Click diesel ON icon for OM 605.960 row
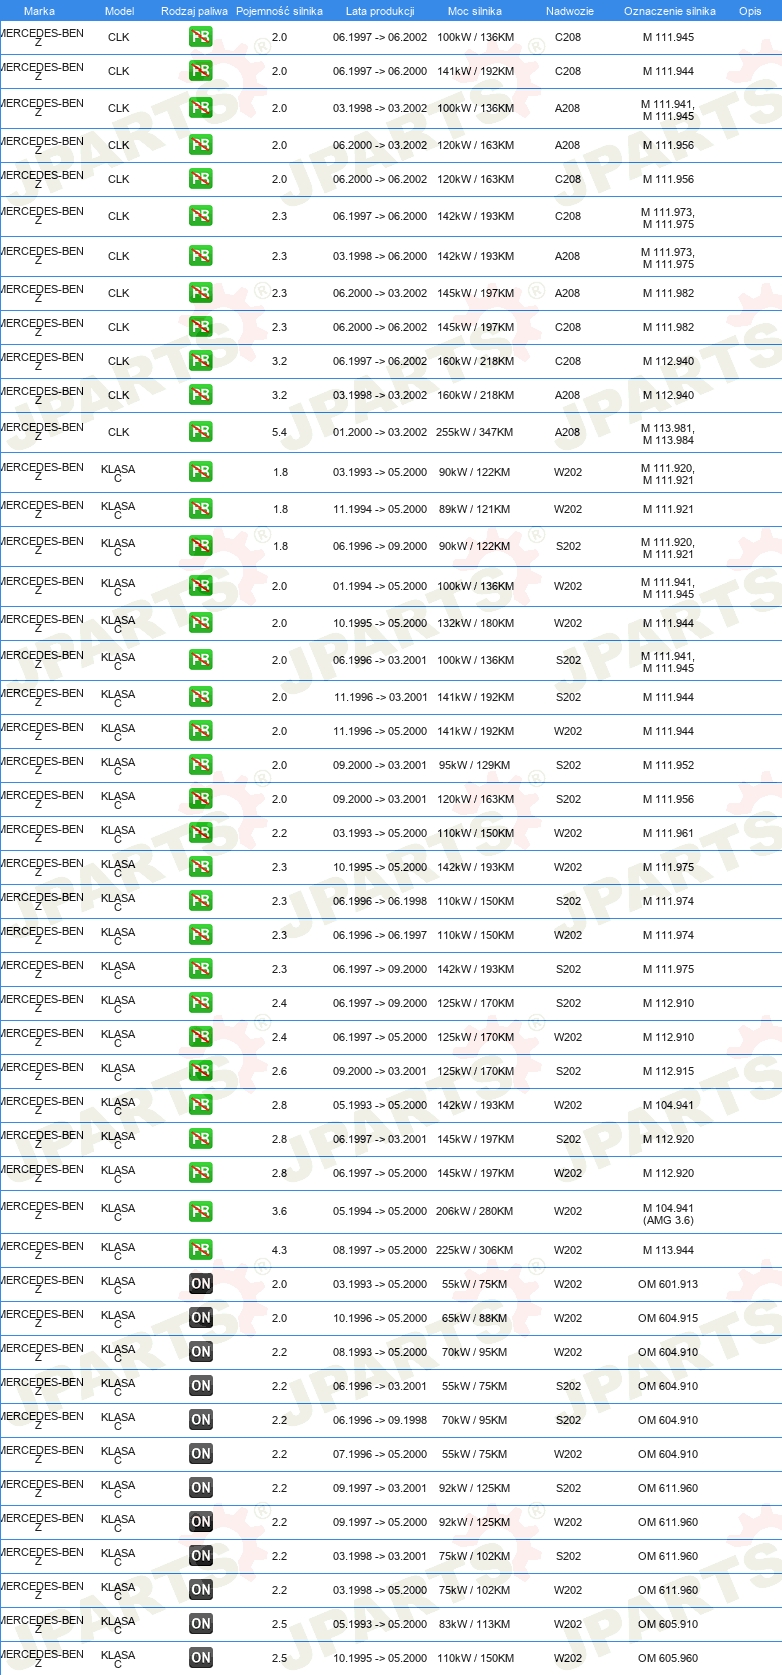Image resolution: width=782 pixels, height=1675 pixels. (200, 1659)
